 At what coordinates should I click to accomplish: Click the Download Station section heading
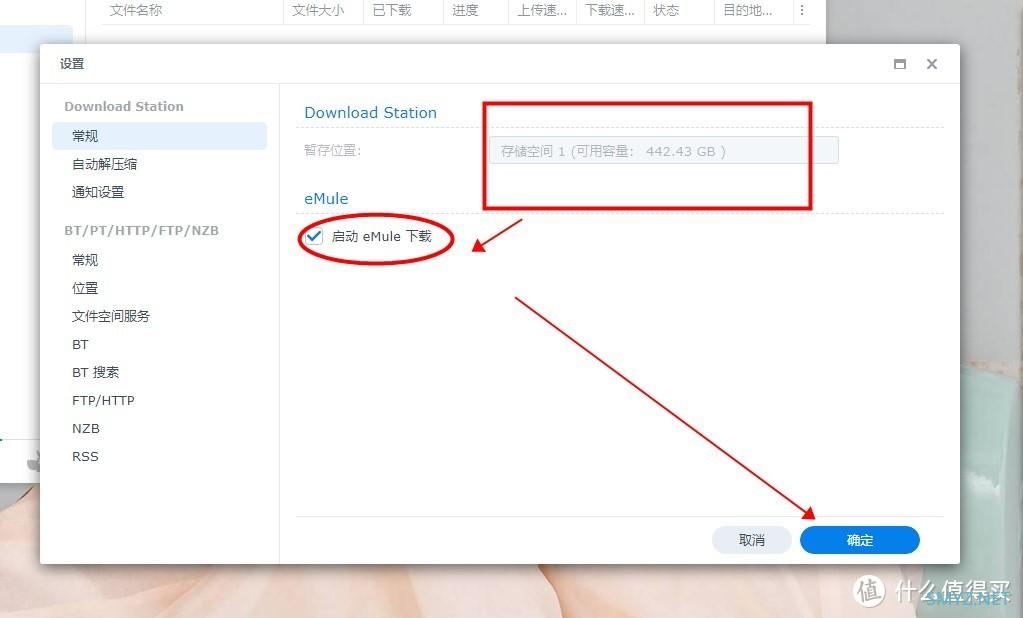point(370,112)
